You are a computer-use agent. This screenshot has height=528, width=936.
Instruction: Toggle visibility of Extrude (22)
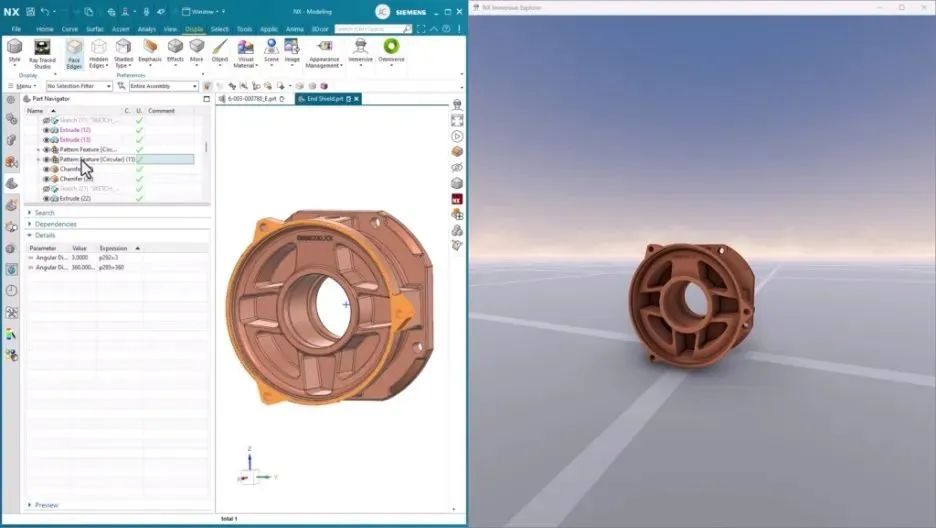coord(46,198)
